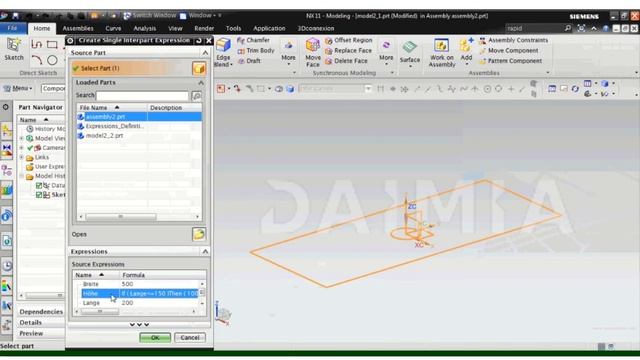Apply the Chamfer tool
The height and width of the screenshot is (360, 640).
[253, 40]
